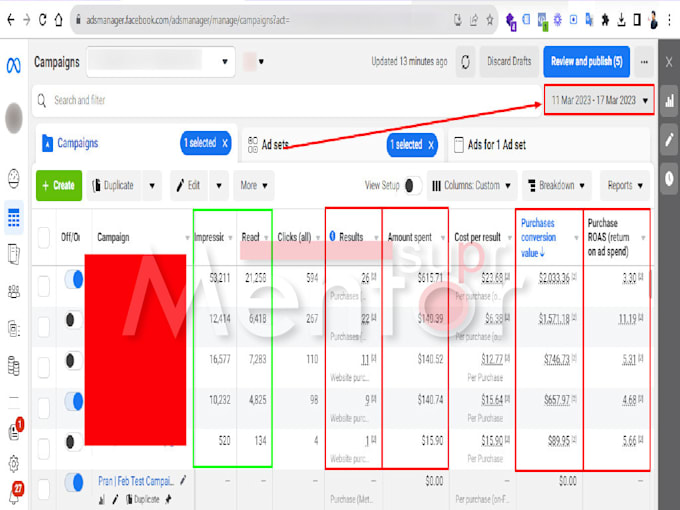Open the ad account selector dropdown
The image size is (680, 510).
160,62
